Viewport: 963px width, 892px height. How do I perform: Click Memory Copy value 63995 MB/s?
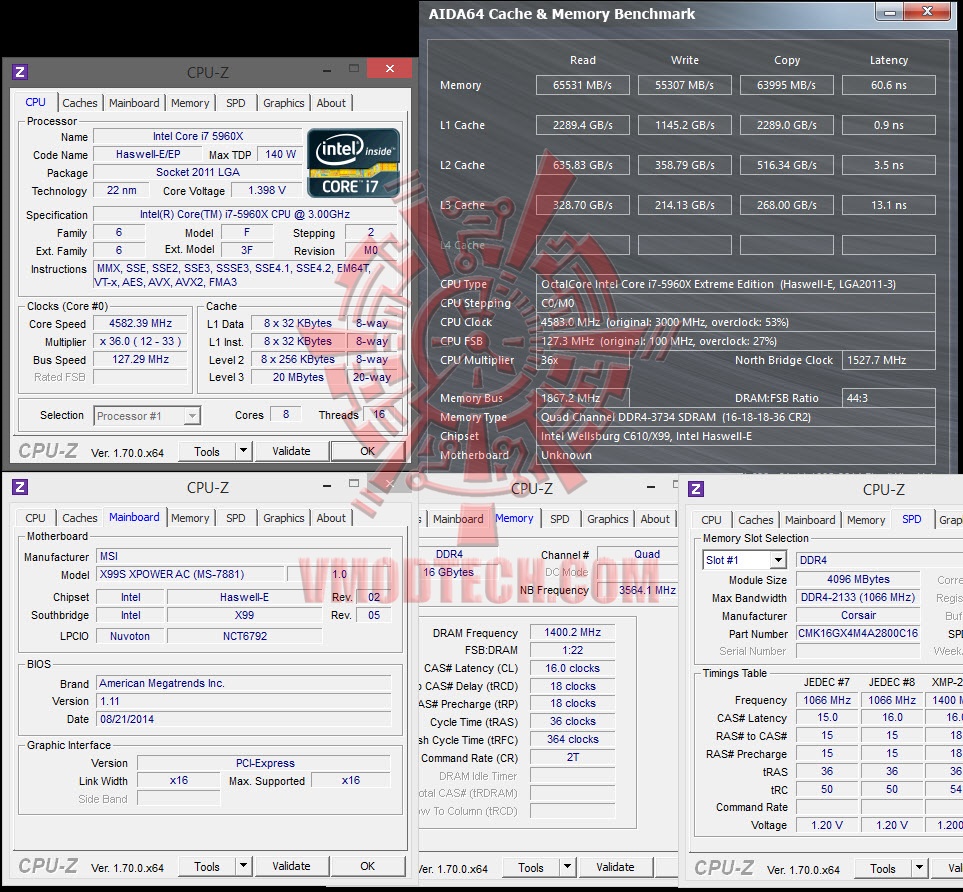pos(786,85)
